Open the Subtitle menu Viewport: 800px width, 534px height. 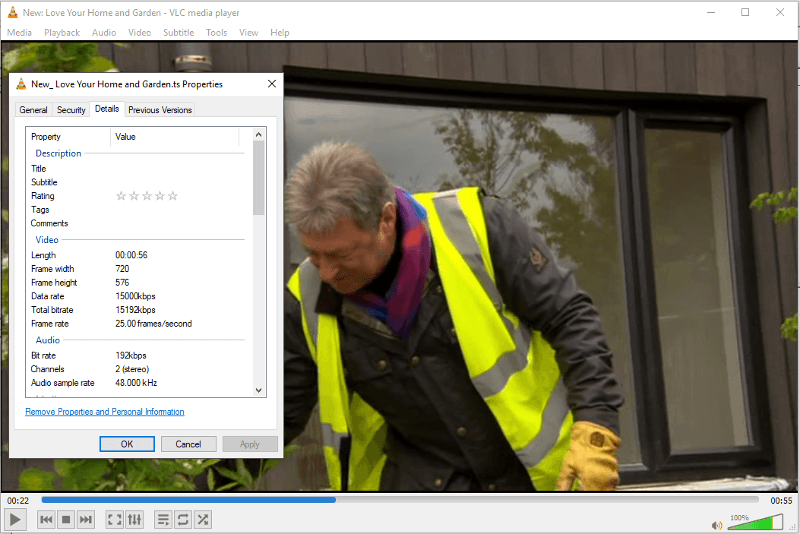point(179,33)
